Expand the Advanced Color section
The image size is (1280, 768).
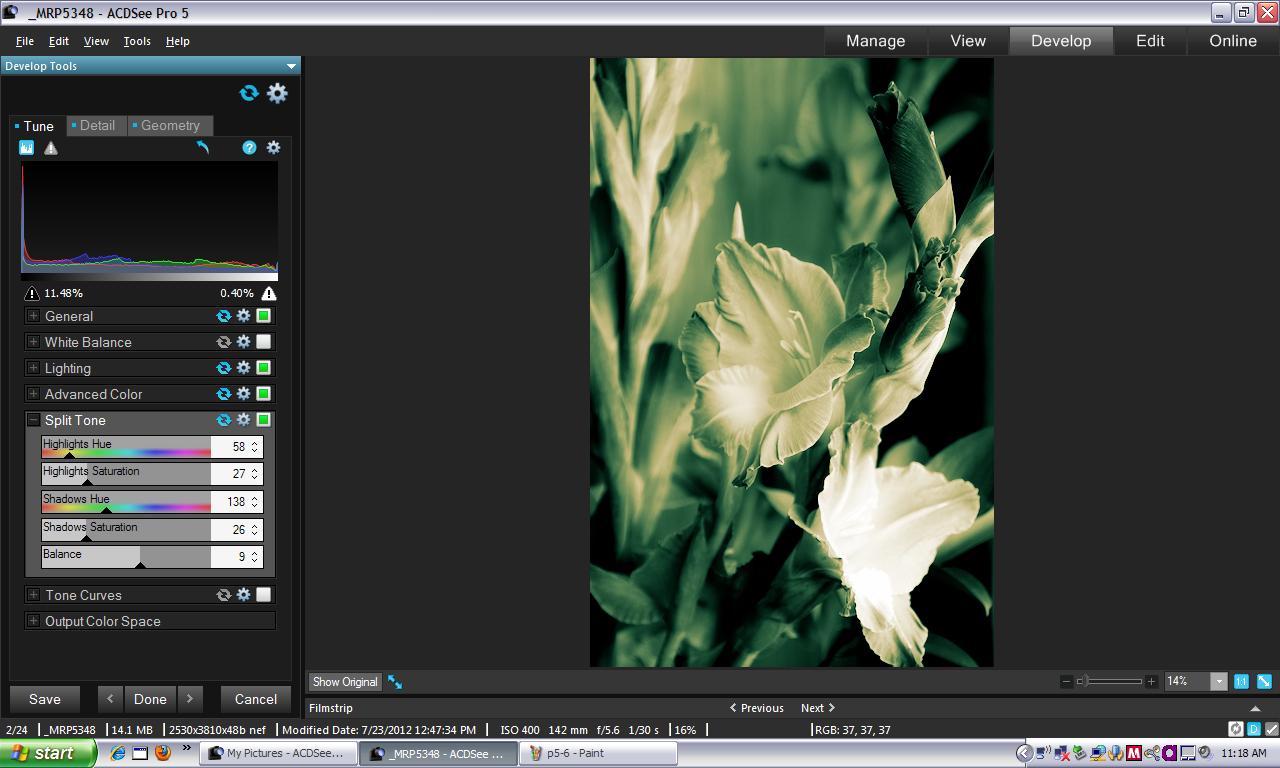[x=33, y=394]
